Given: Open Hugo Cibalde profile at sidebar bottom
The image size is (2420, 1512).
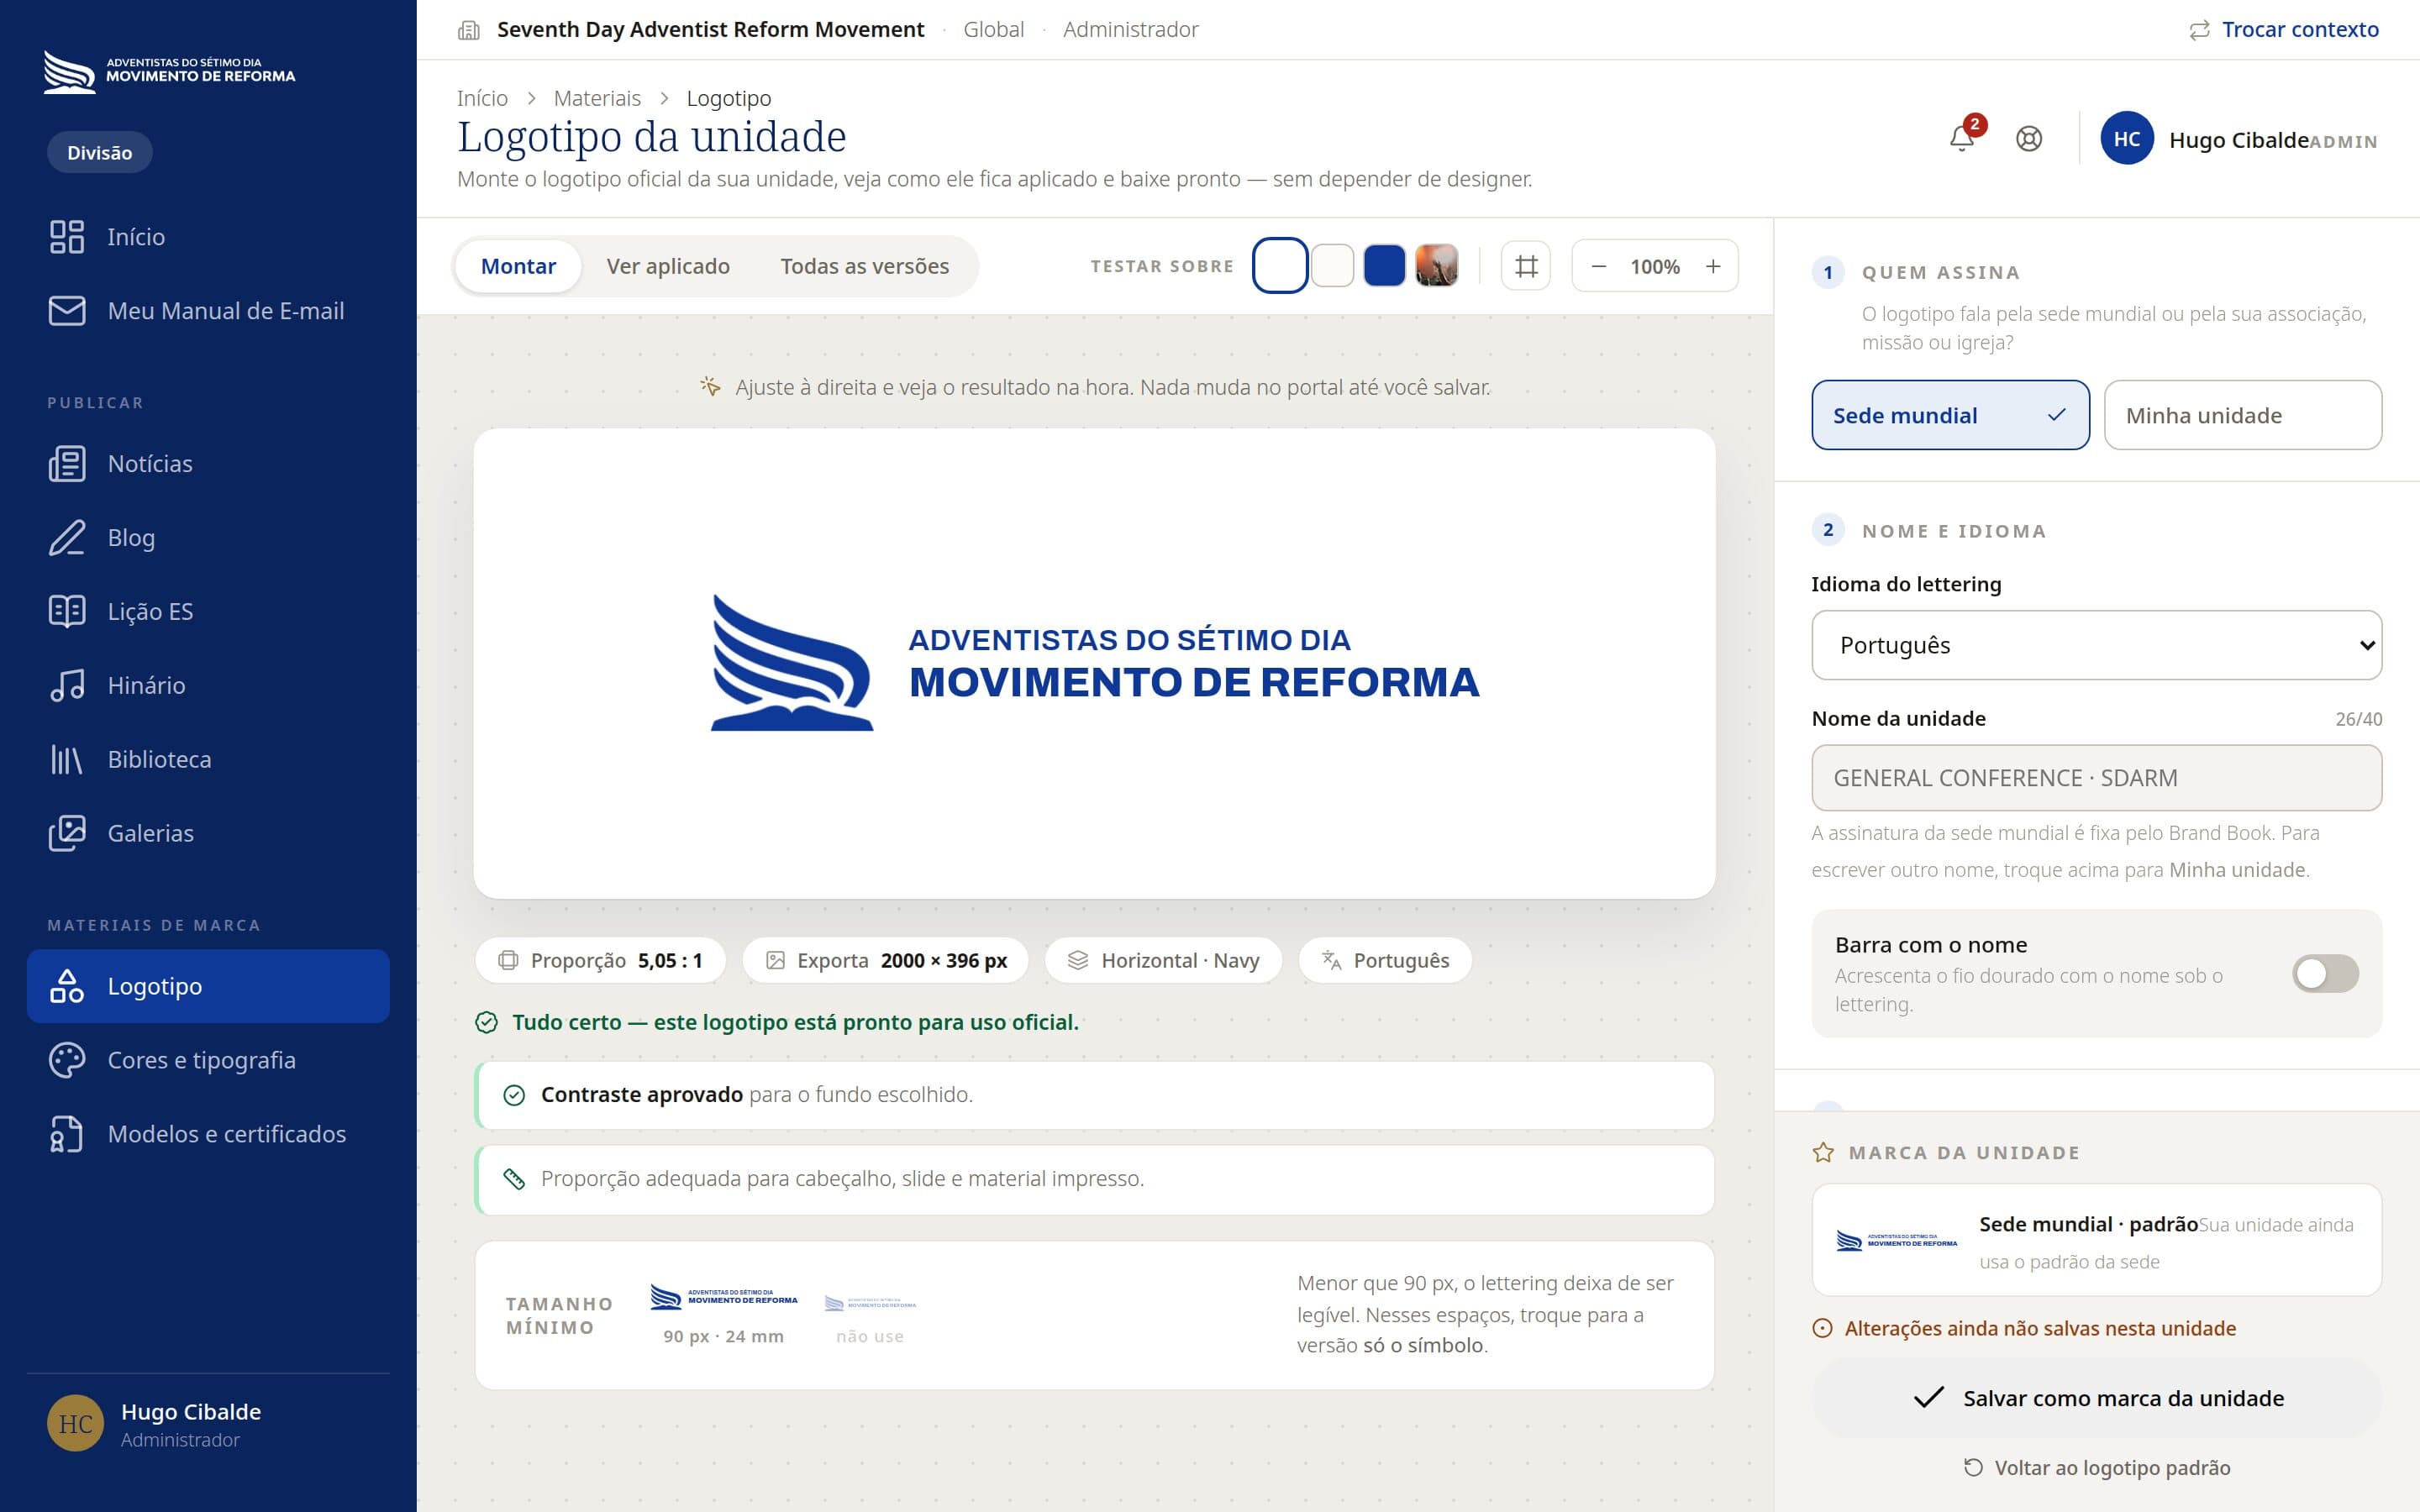Looking at the screenshot, I should point(208,1424).
